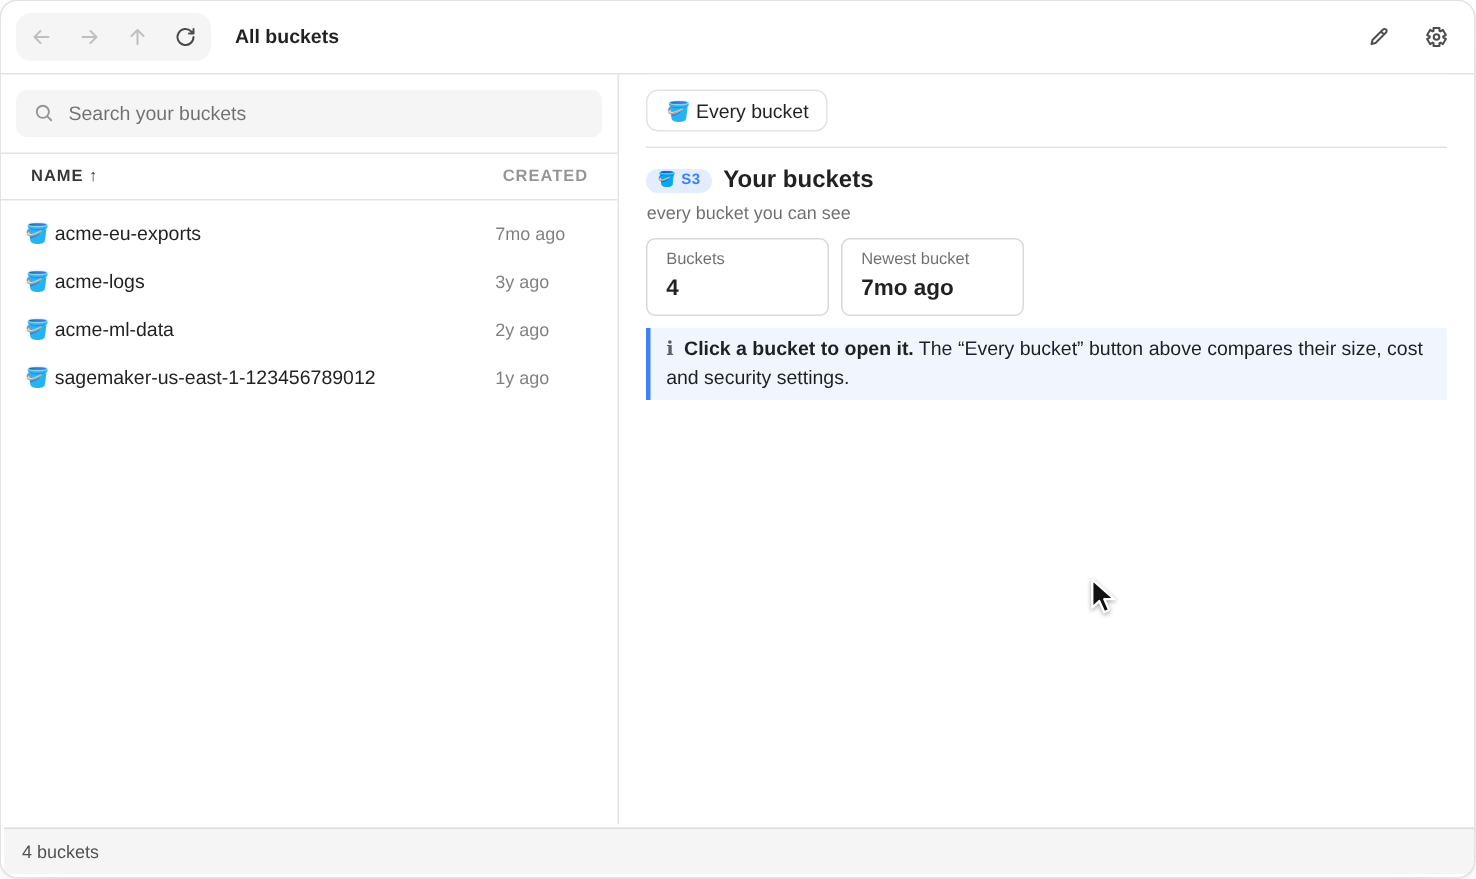Click the search magnifier icon

[44, 113]
